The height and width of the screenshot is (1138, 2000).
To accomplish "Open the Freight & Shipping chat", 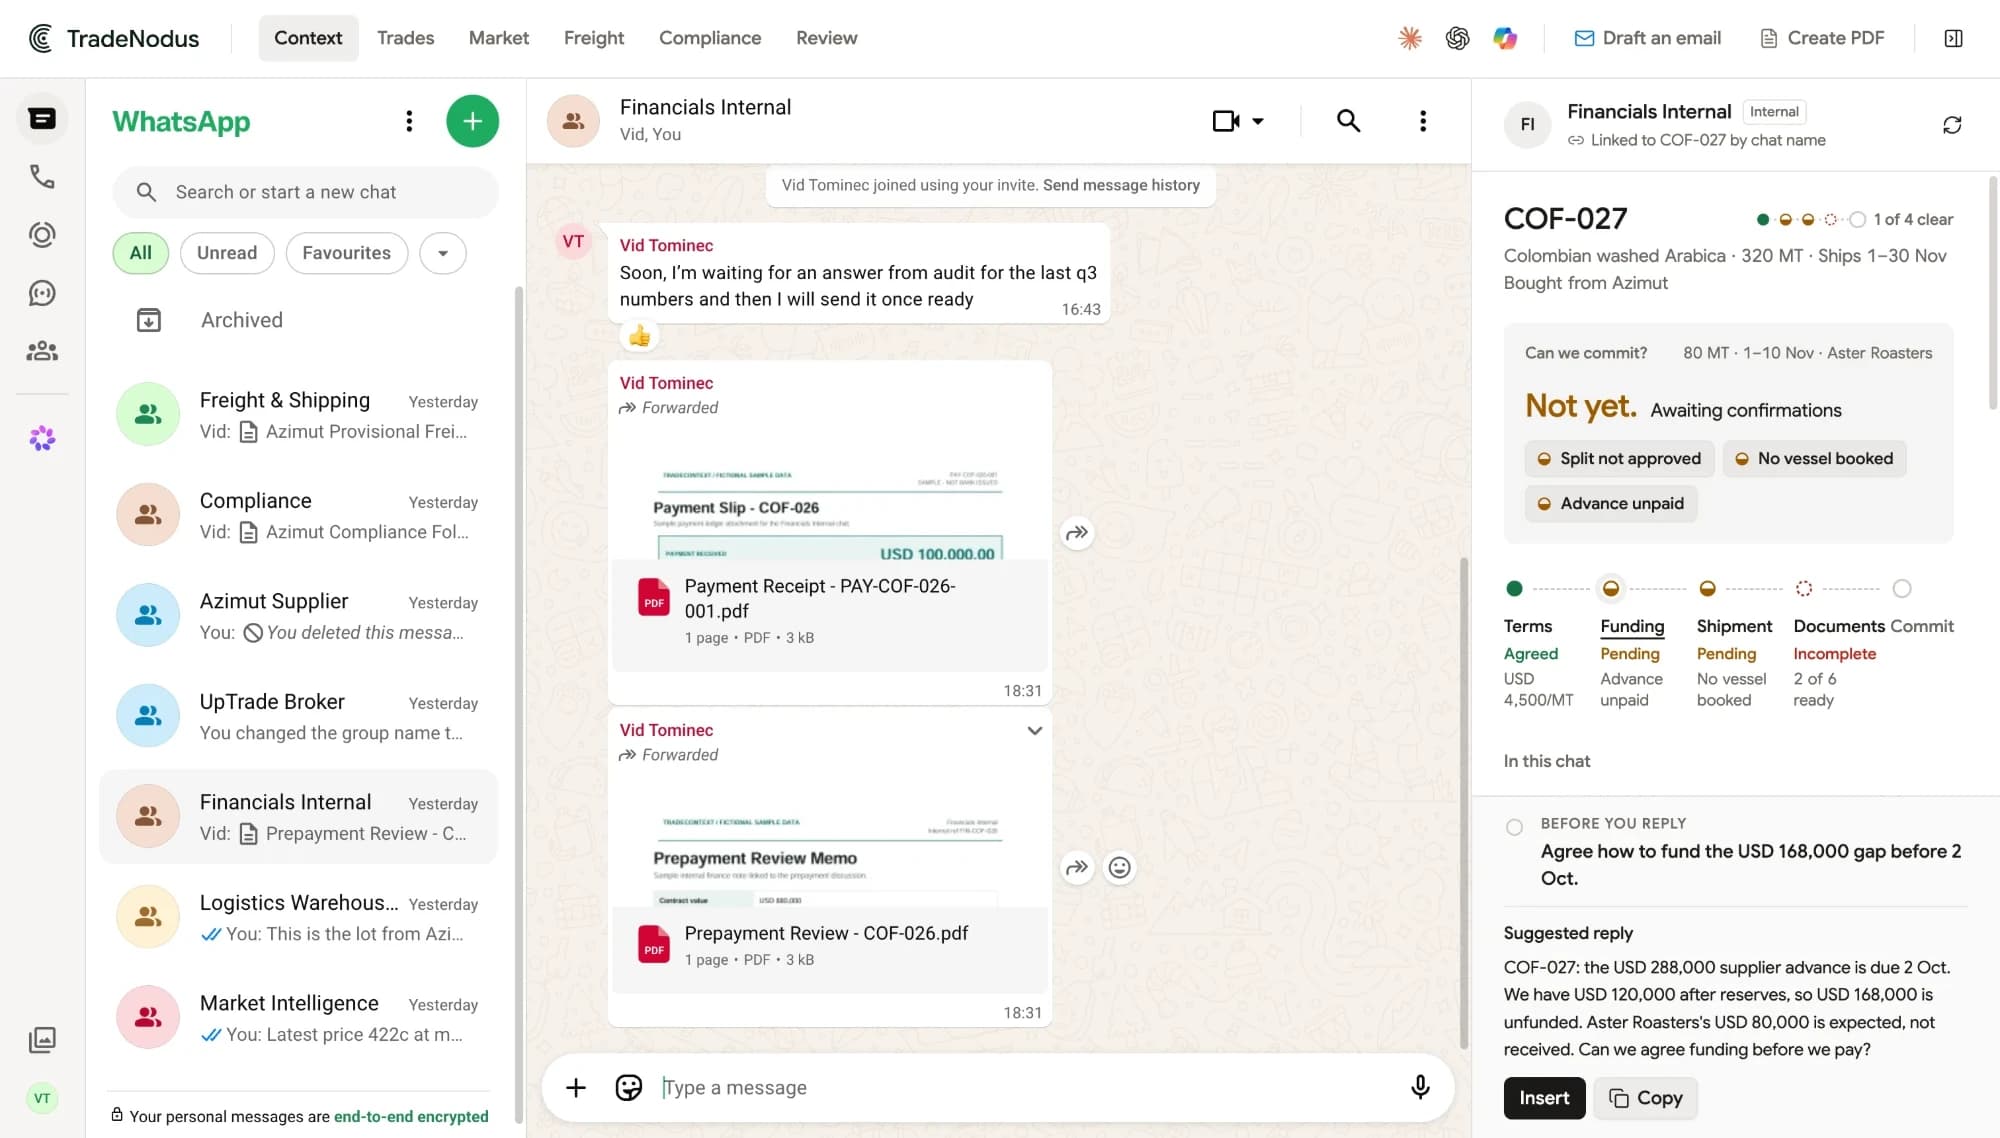I will [x=299, y=415].
